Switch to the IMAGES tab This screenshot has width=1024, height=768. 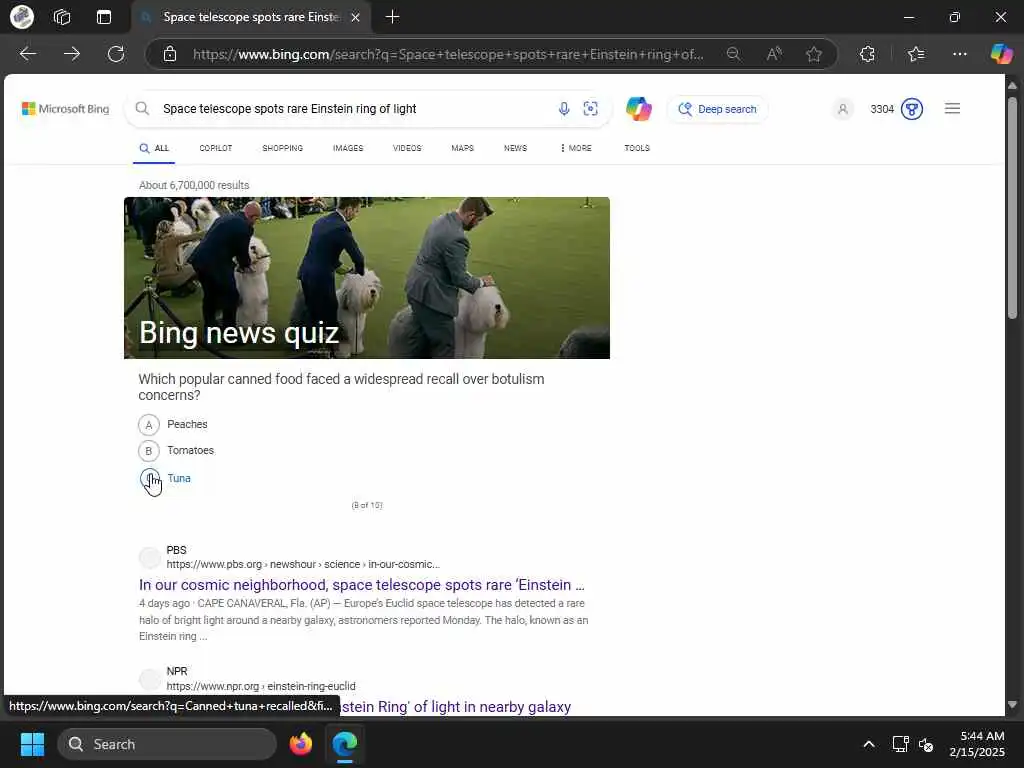[x=347, y=148]
